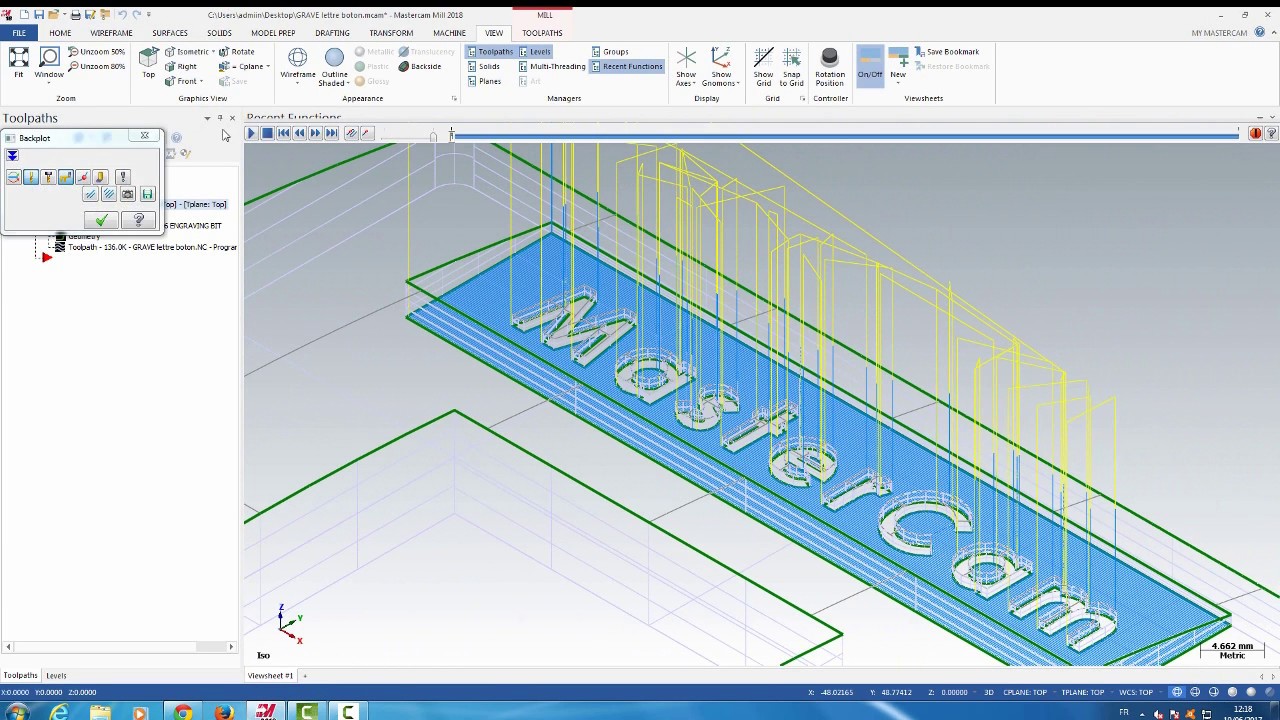This screenshot has width=1280, height=720.
Task: Toggle the Recent Functions manager
Action: (627, 66)
